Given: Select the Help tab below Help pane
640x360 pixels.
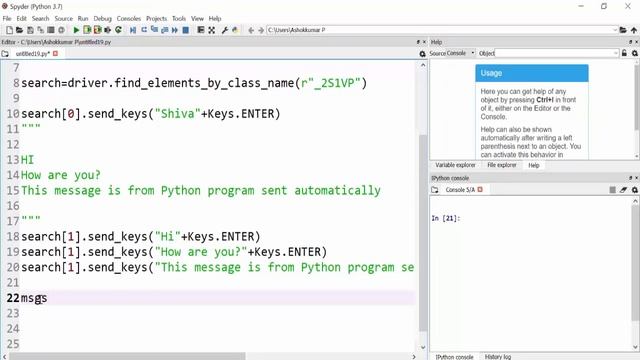Looking at the screenshot, I should pyautogui.click(x=533, y=165).
